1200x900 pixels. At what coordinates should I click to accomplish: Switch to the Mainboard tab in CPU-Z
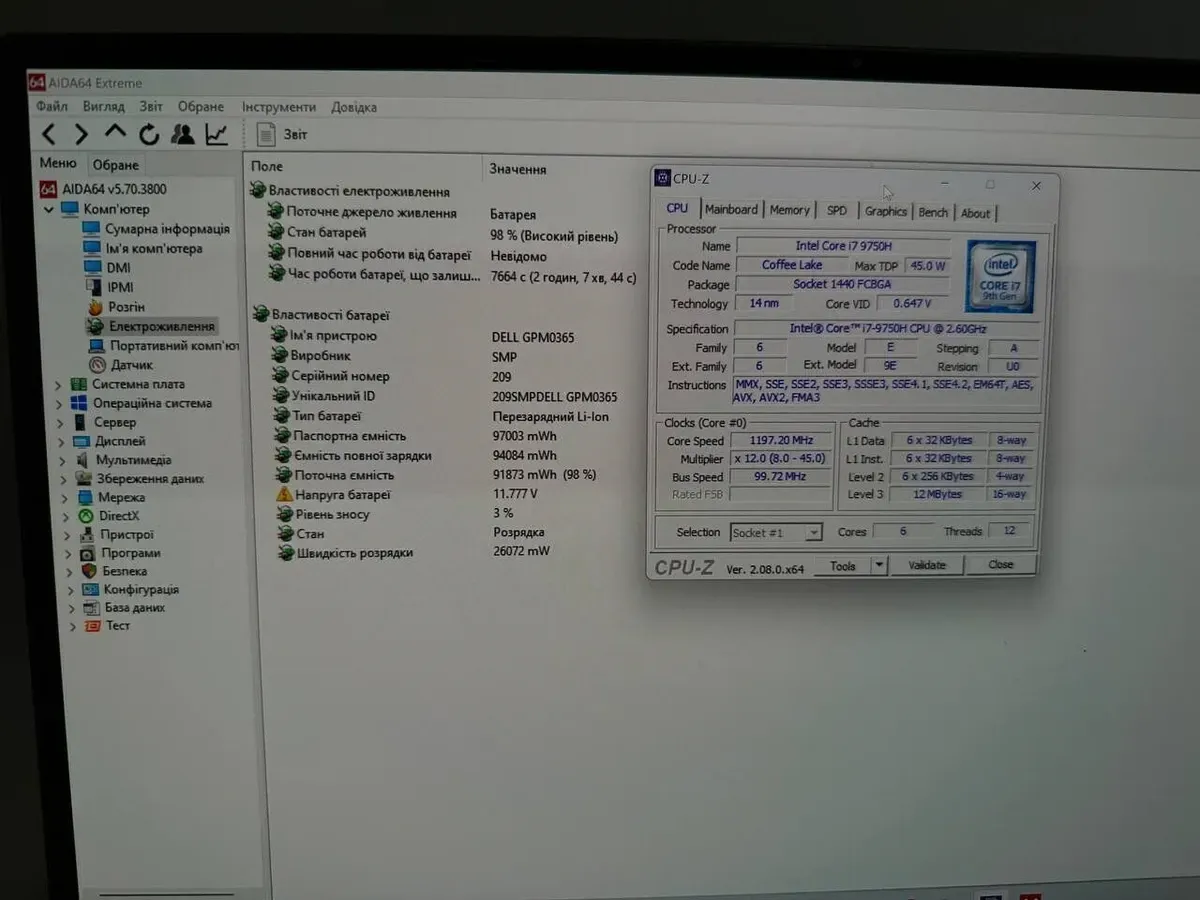click(731, 210)
